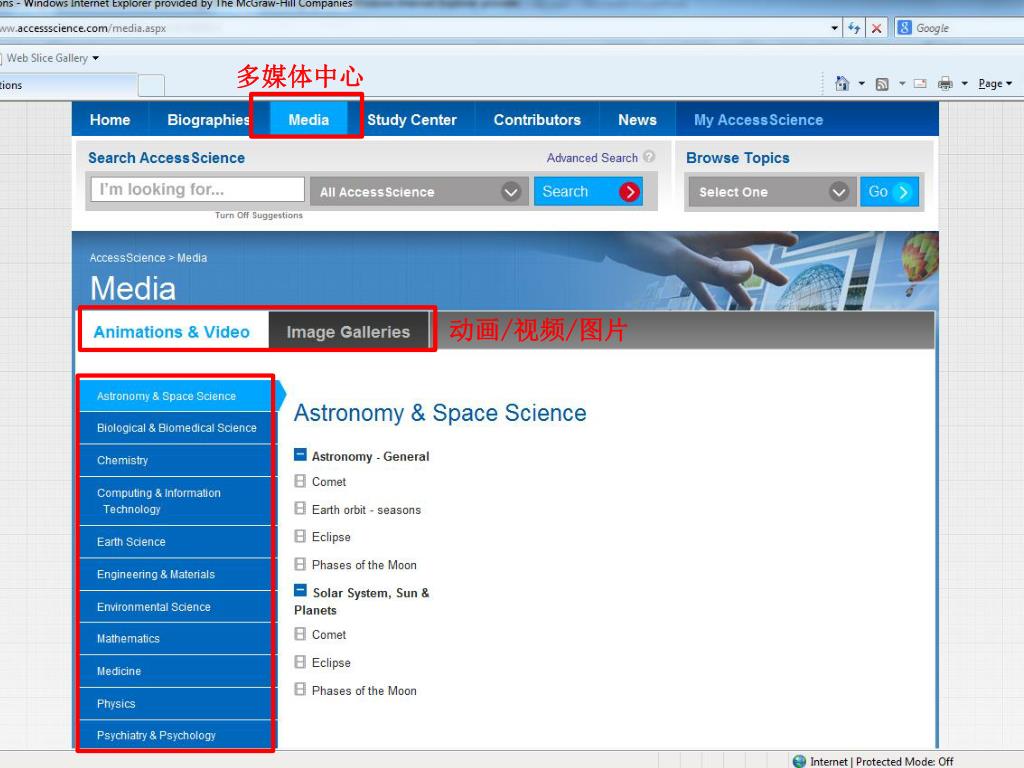Click AccessScience breadcrumb link

click(127, 258)
